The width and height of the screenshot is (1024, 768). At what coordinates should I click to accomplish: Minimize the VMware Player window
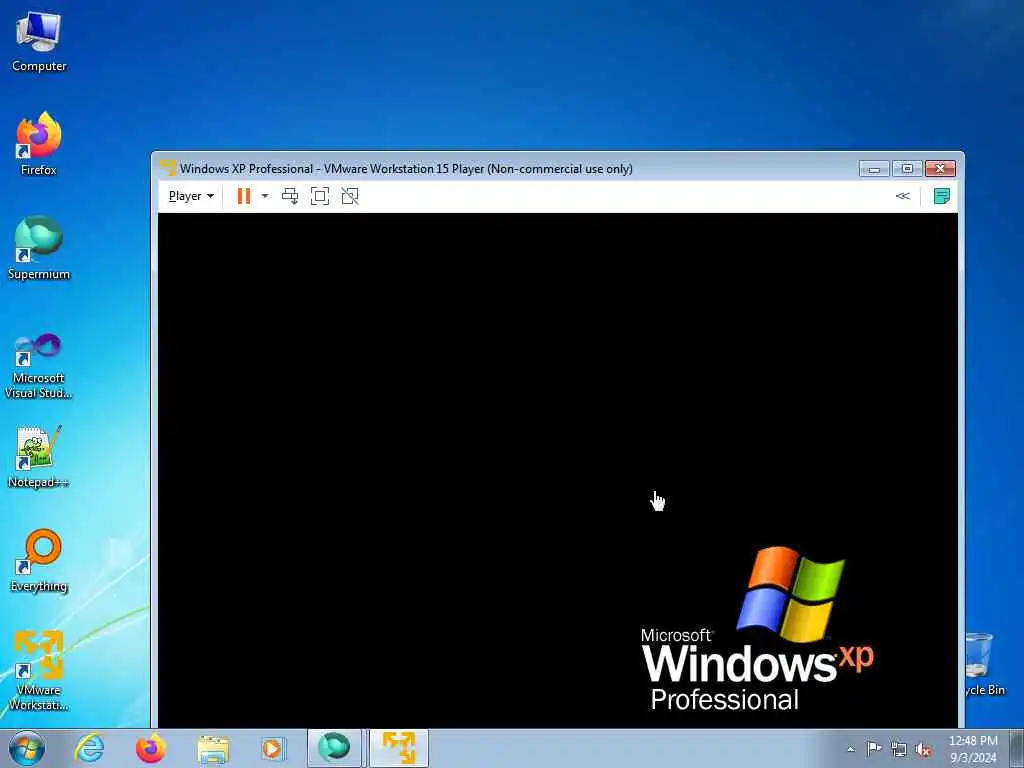click(874, 168)
